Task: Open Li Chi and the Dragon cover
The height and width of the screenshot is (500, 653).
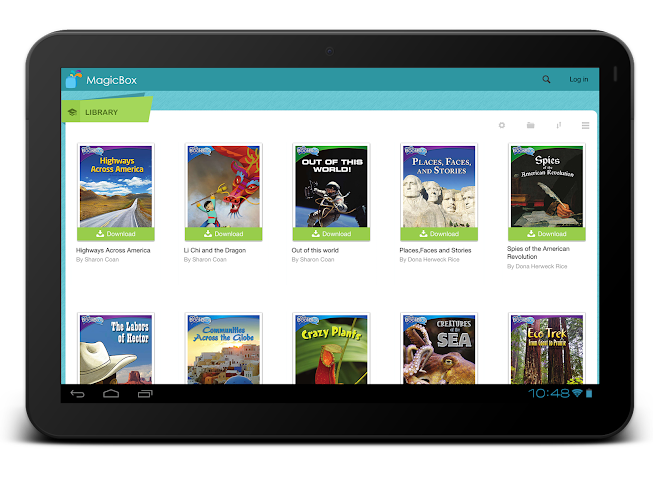Action: [224, 186]
